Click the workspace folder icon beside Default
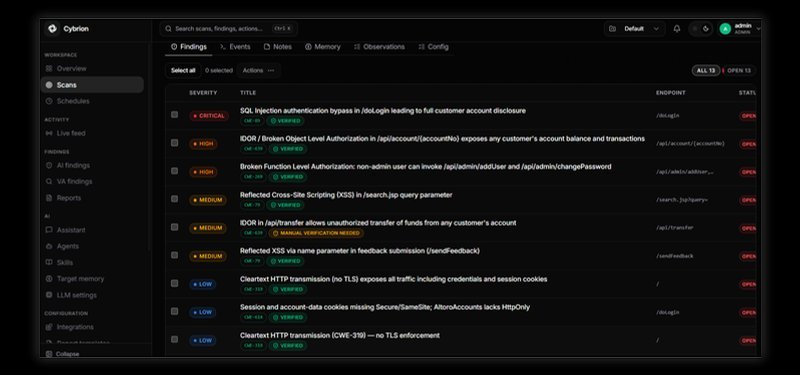The height and width of the screenshot is (375, 800). [613, 29]
